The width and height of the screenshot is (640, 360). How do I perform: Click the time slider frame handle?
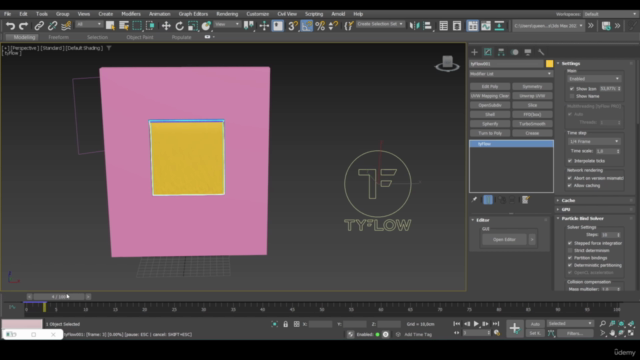[x=59, y=297]
